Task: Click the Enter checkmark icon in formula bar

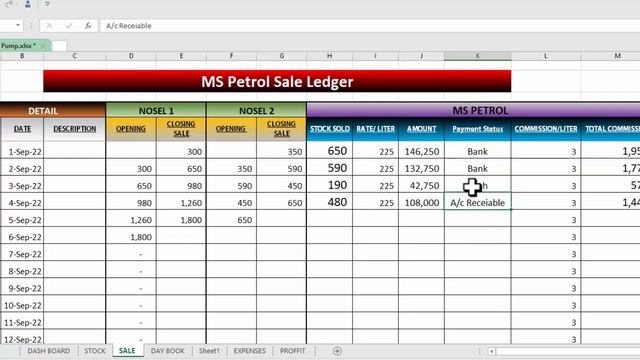Action: (x=69, y=26)
